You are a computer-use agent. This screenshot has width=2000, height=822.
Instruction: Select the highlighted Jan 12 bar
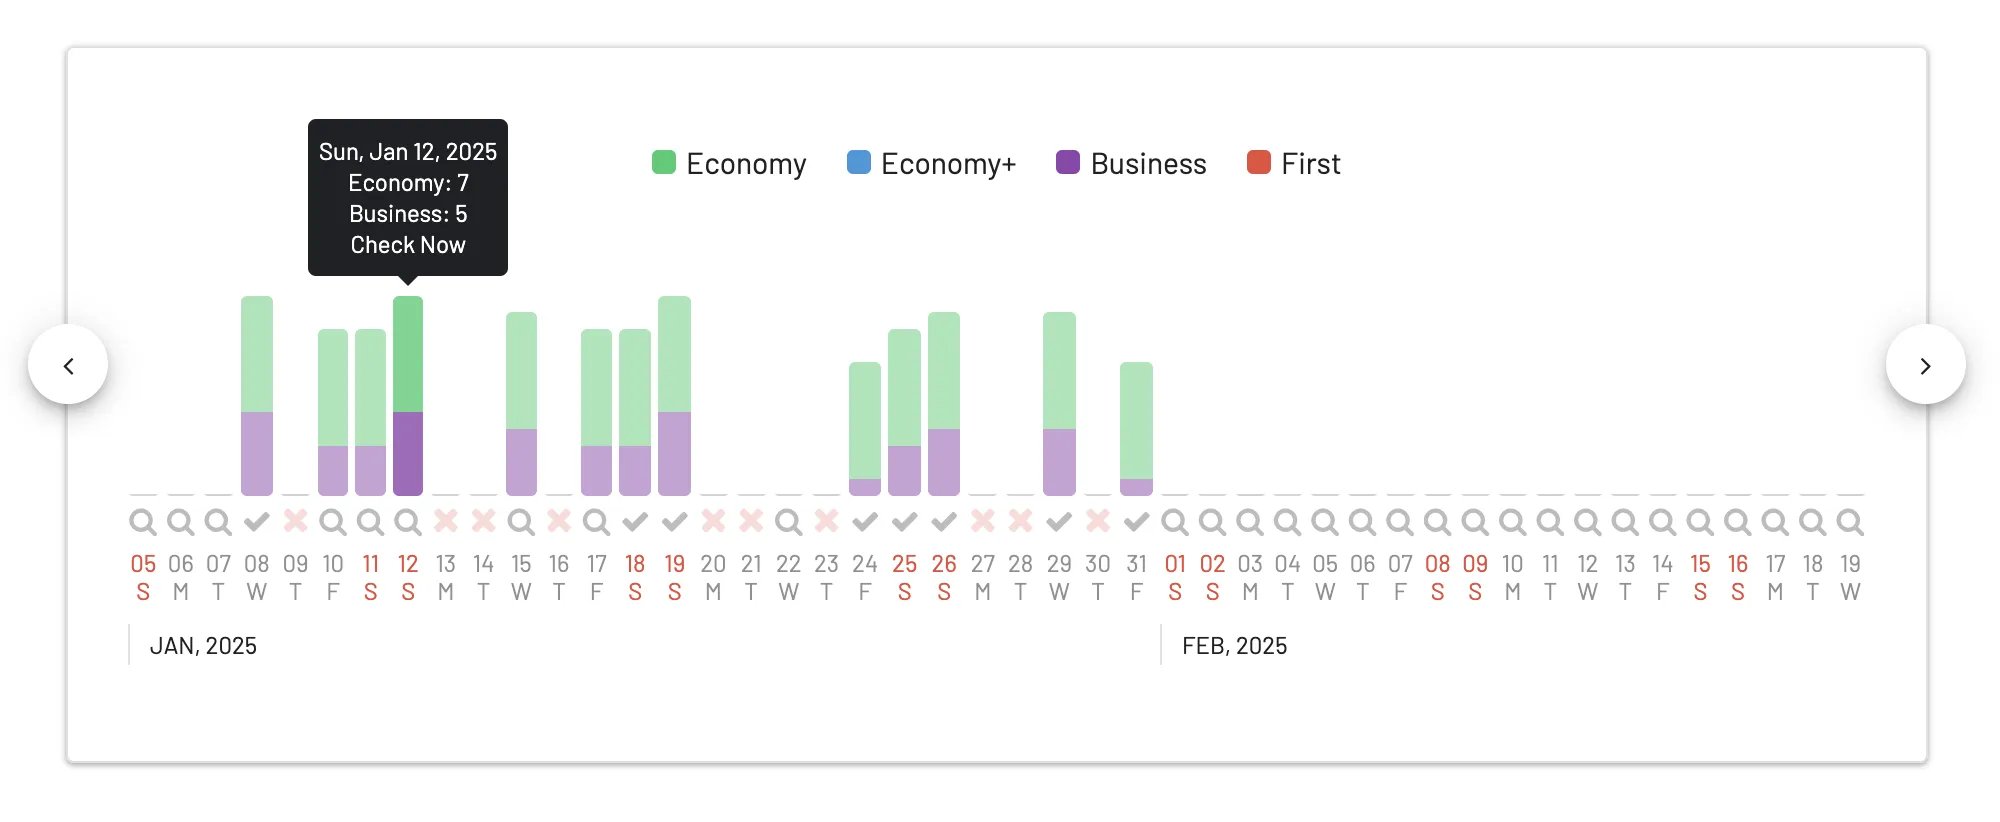point(408,396)
